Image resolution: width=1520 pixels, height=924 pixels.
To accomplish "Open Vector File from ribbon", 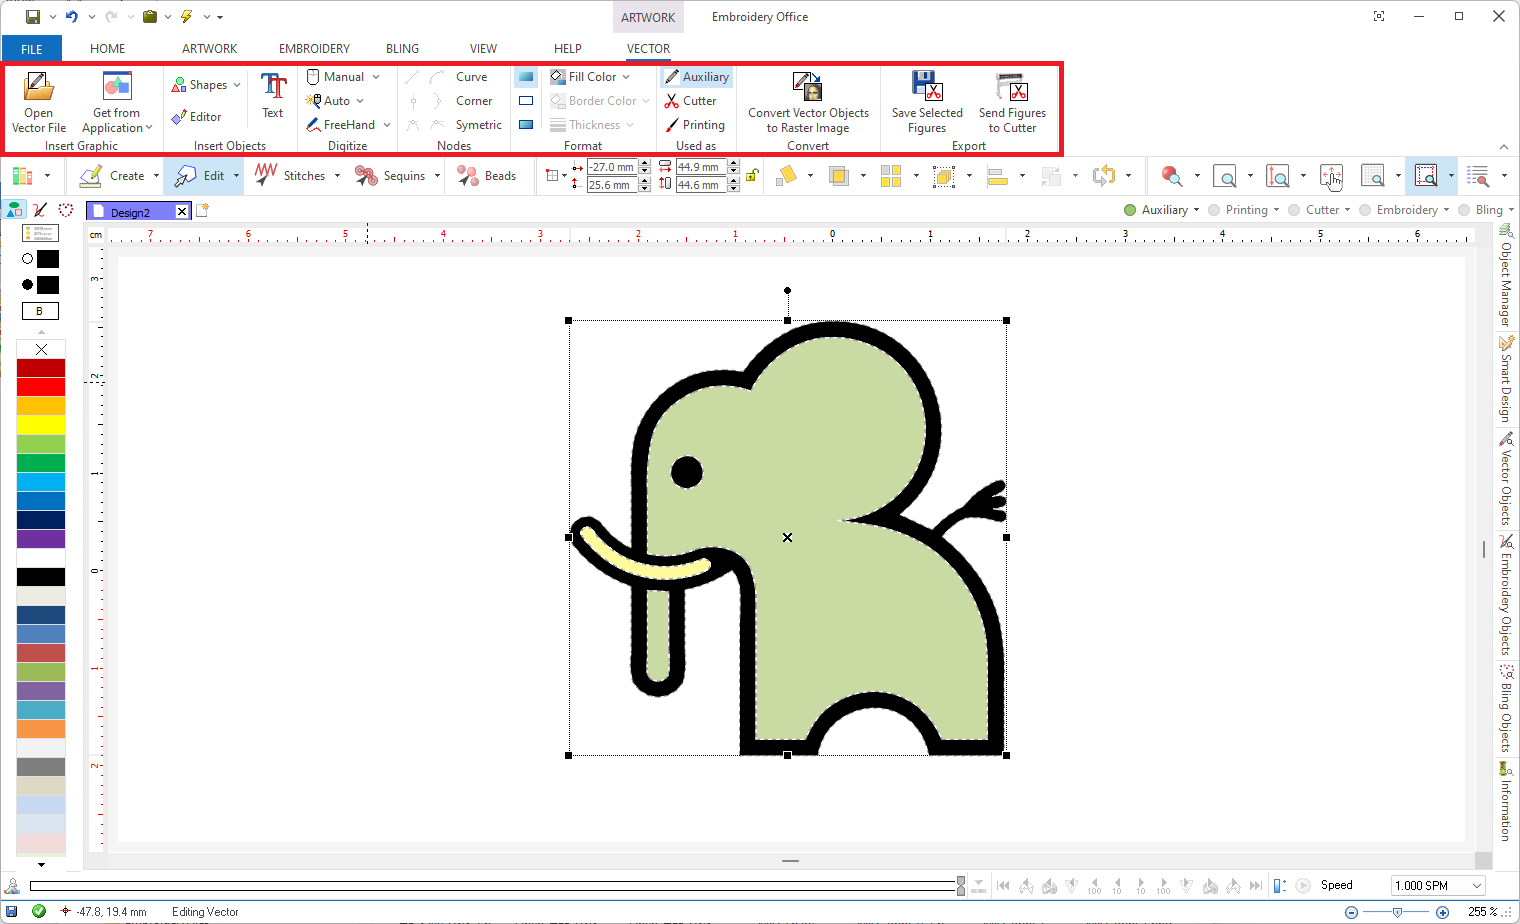I will 39,102.
